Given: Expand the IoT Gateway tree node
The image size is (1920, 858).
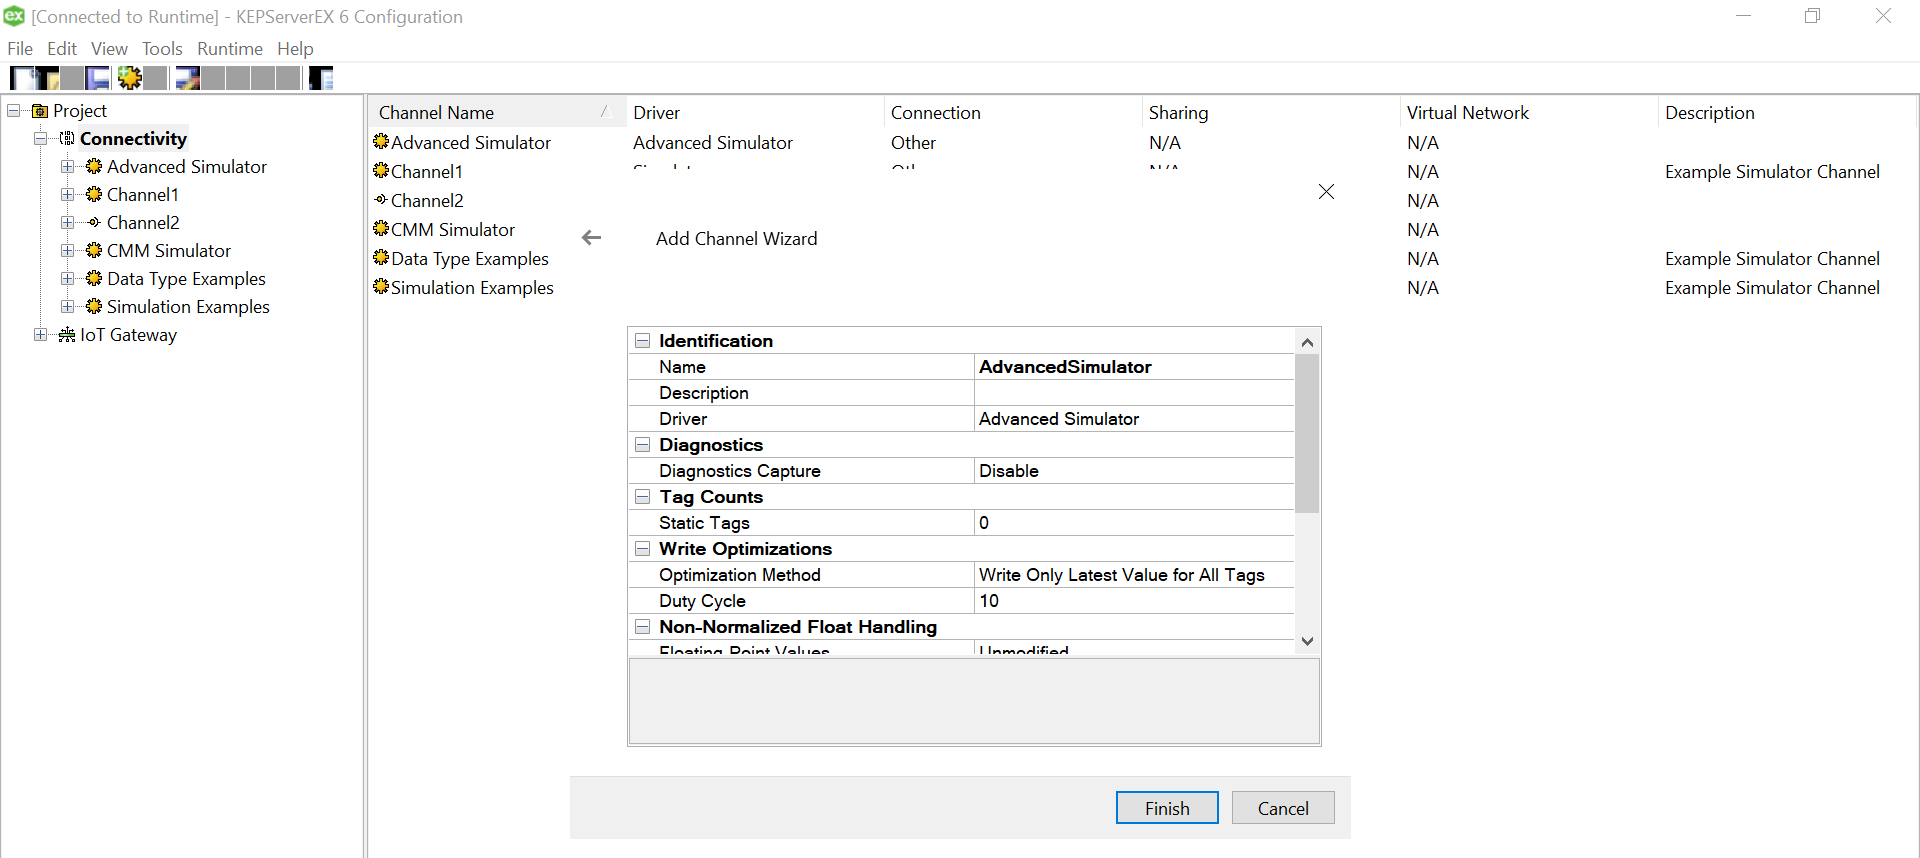Looking at the screenshot, I should coord(41,335).
